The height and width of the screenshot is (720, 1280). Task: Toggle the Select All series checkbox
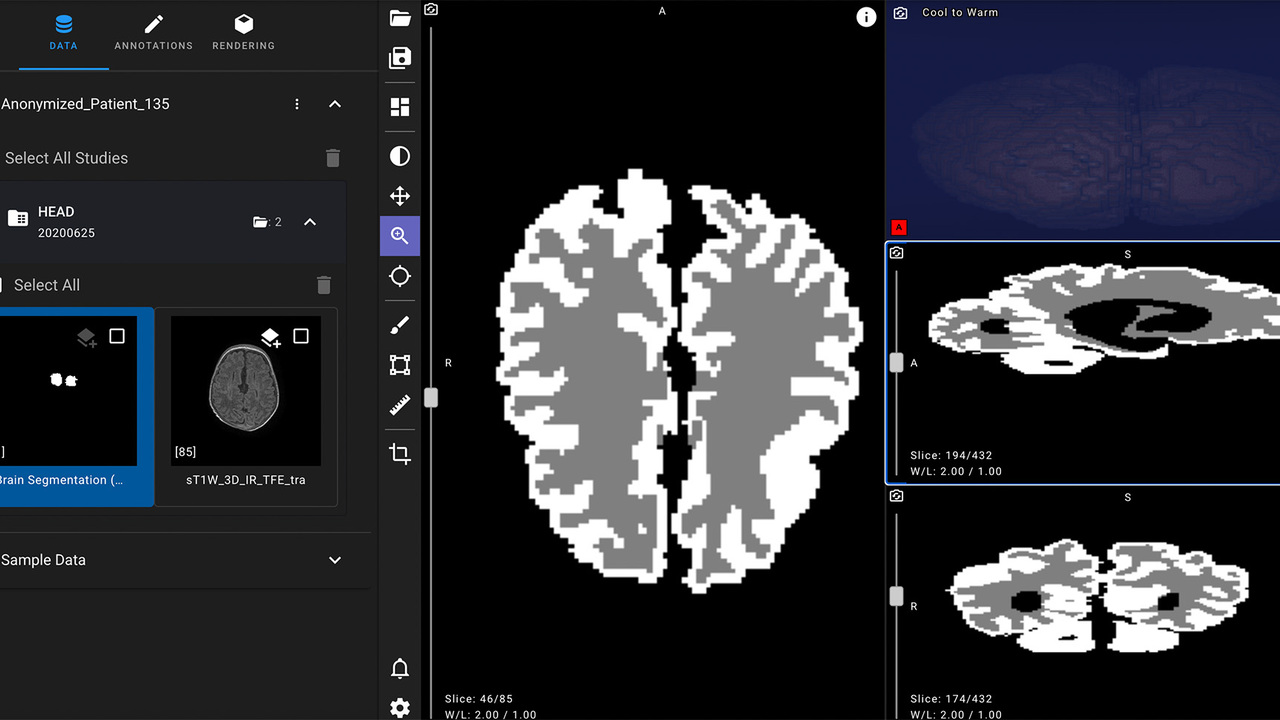(x=3, y=285)
